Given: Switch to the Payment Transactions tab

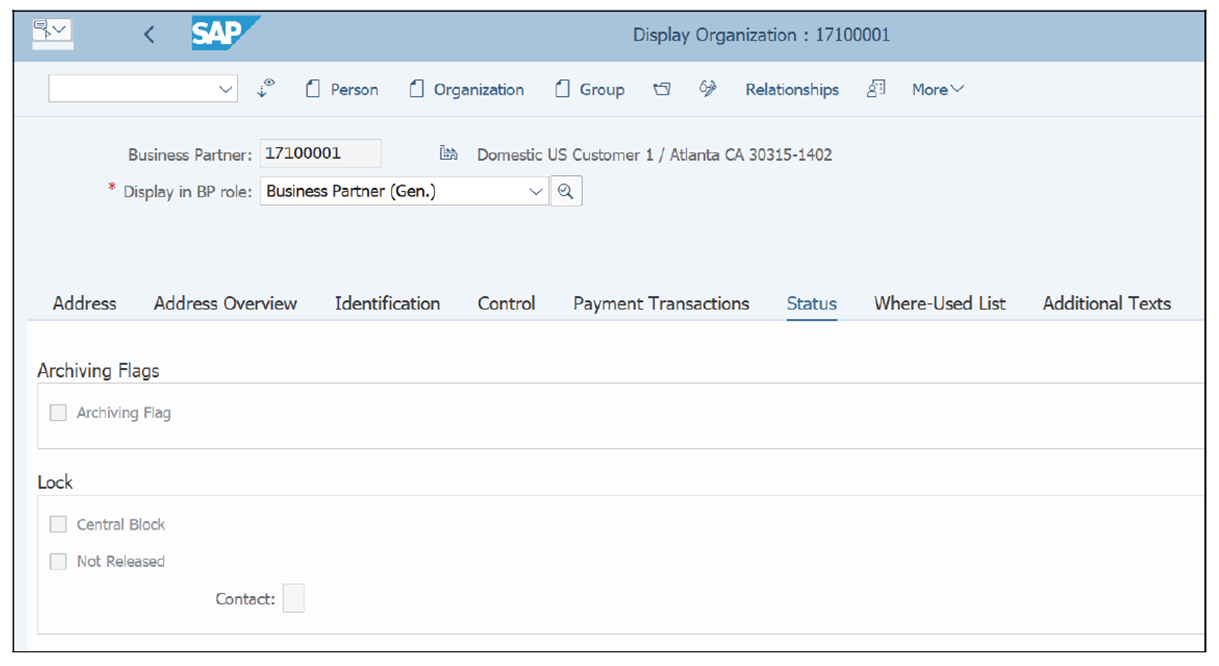Looking at the screenshot, I should (660, 303).
